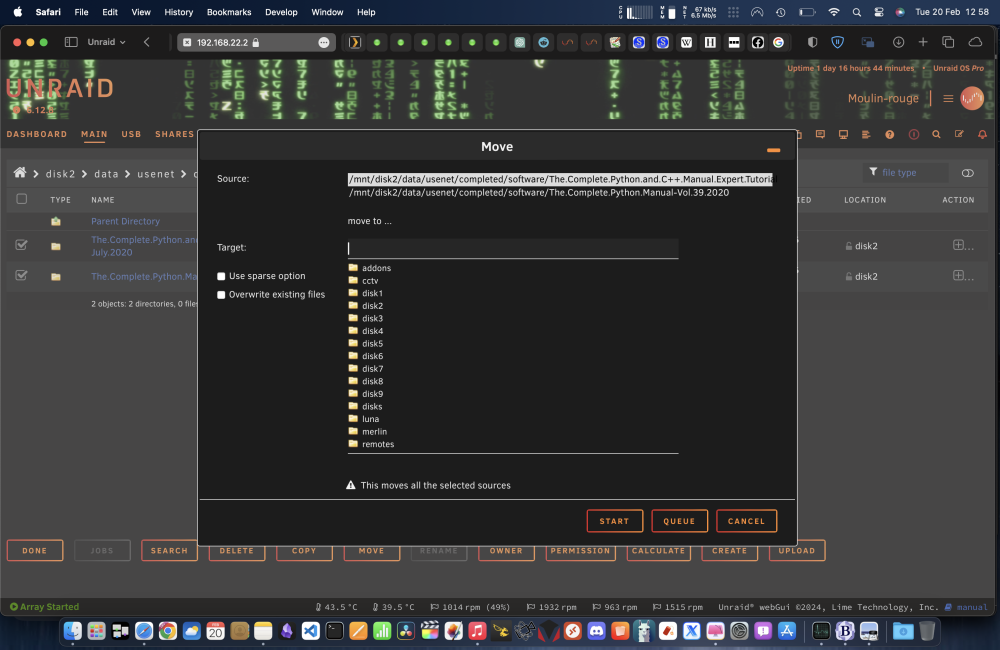1000x650 pixels.
Task: Click the help question mark icon in Unraid header
Action: pyautogui.click(x=889, y=135)
